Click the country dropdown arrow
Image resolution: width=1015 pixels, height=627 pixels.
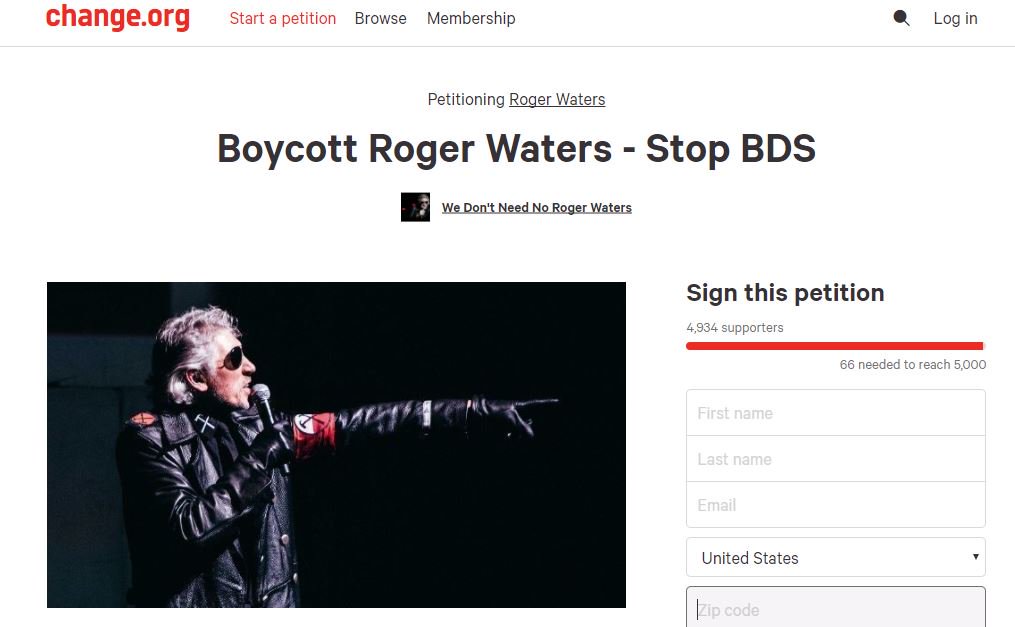(x=975, y=556)
